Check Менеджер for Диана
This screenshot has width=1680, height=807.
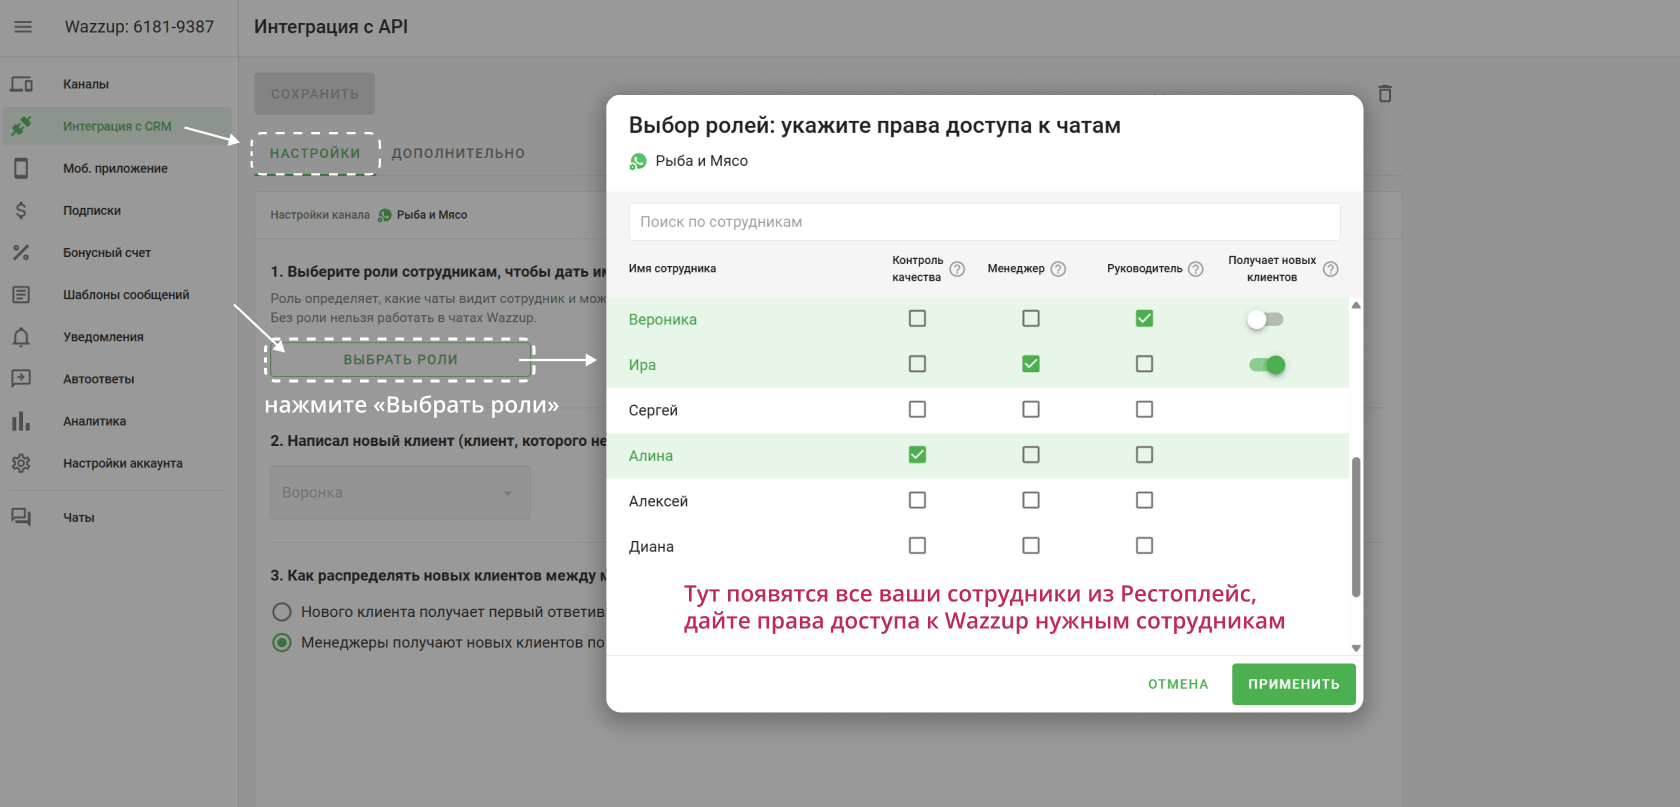pos(1031,545)
